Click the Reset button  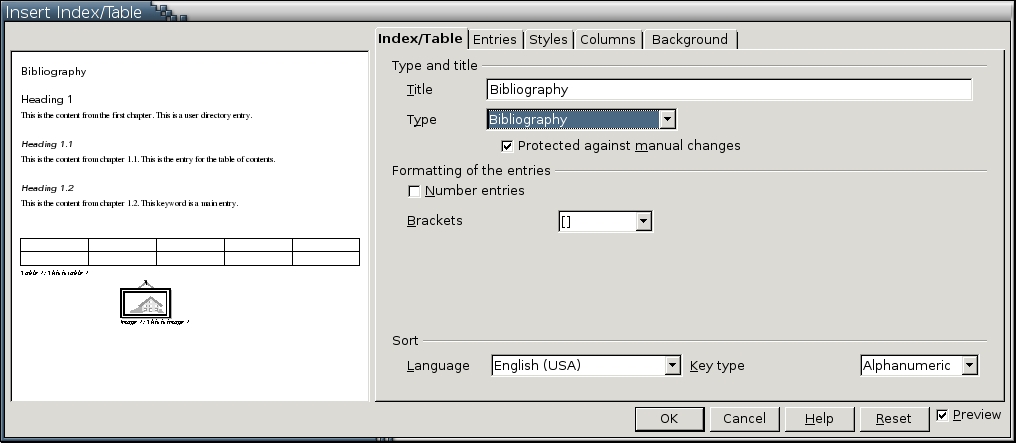click(893, 419)
